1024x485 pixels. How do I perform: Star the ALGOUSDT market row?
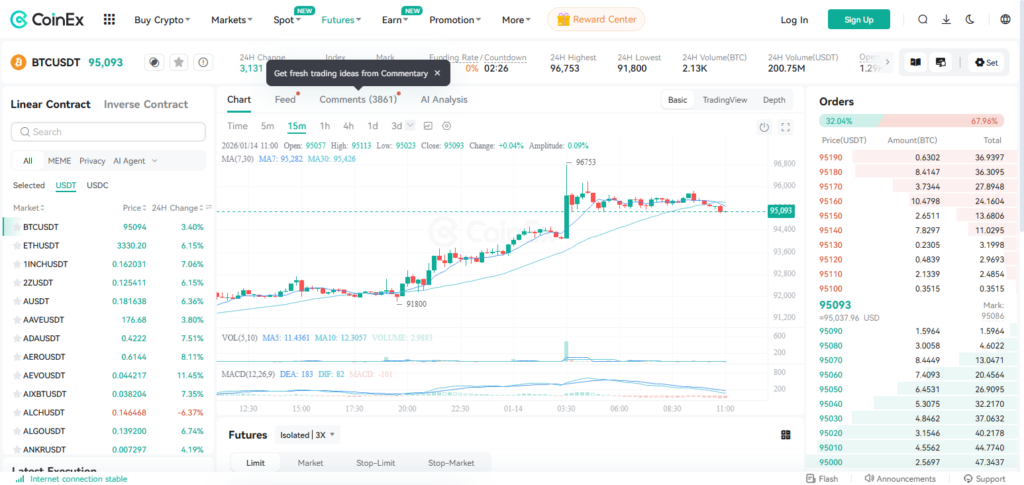[x=16, y=431]
